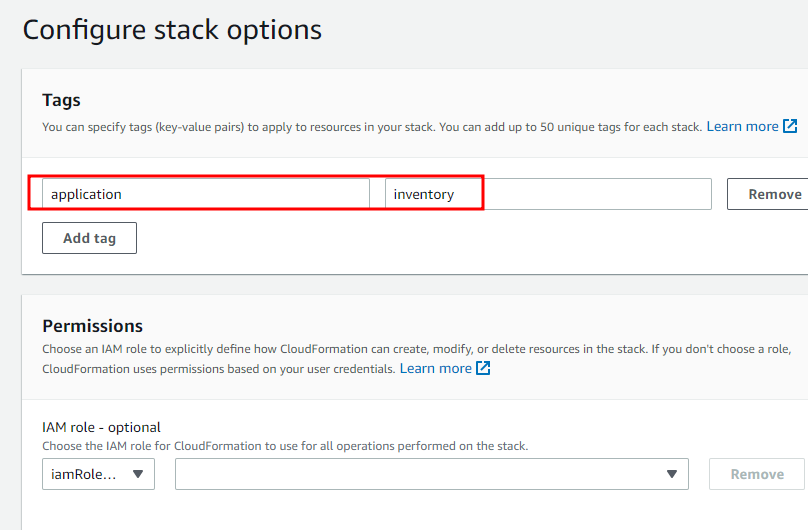808x530 pixels.
Task: Click the external link icon beside Tags Learn more
Action: pos(790,127)
